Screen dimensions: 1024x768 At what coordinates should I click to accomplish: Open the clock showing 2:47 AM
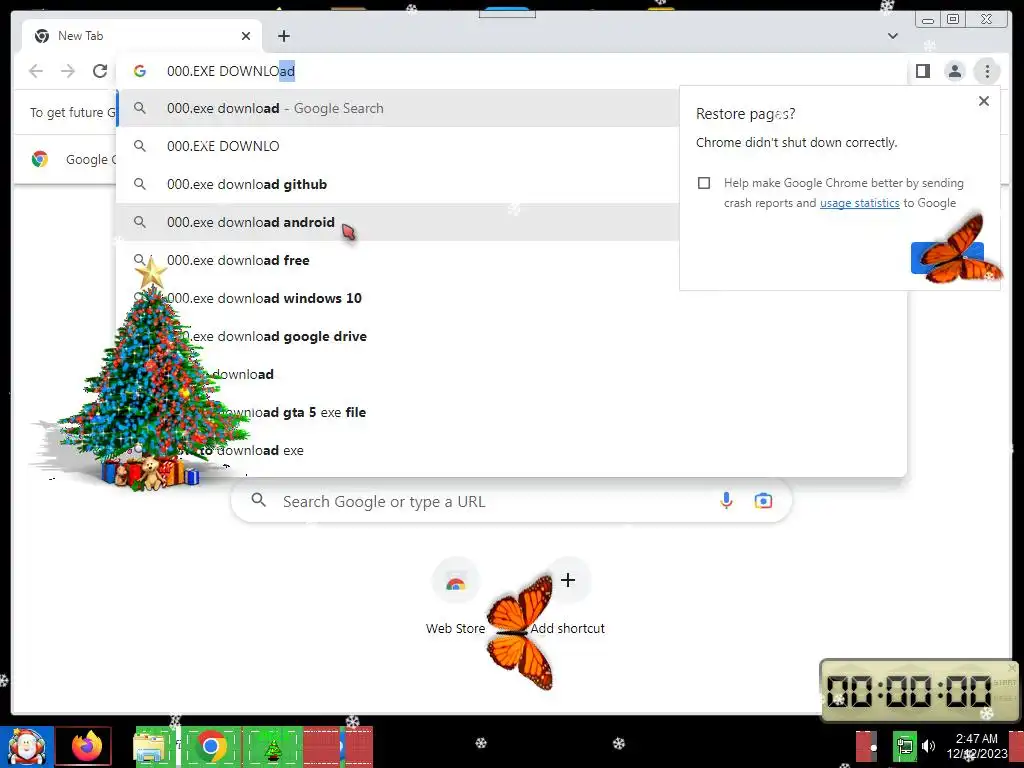[x=977, y=746]
